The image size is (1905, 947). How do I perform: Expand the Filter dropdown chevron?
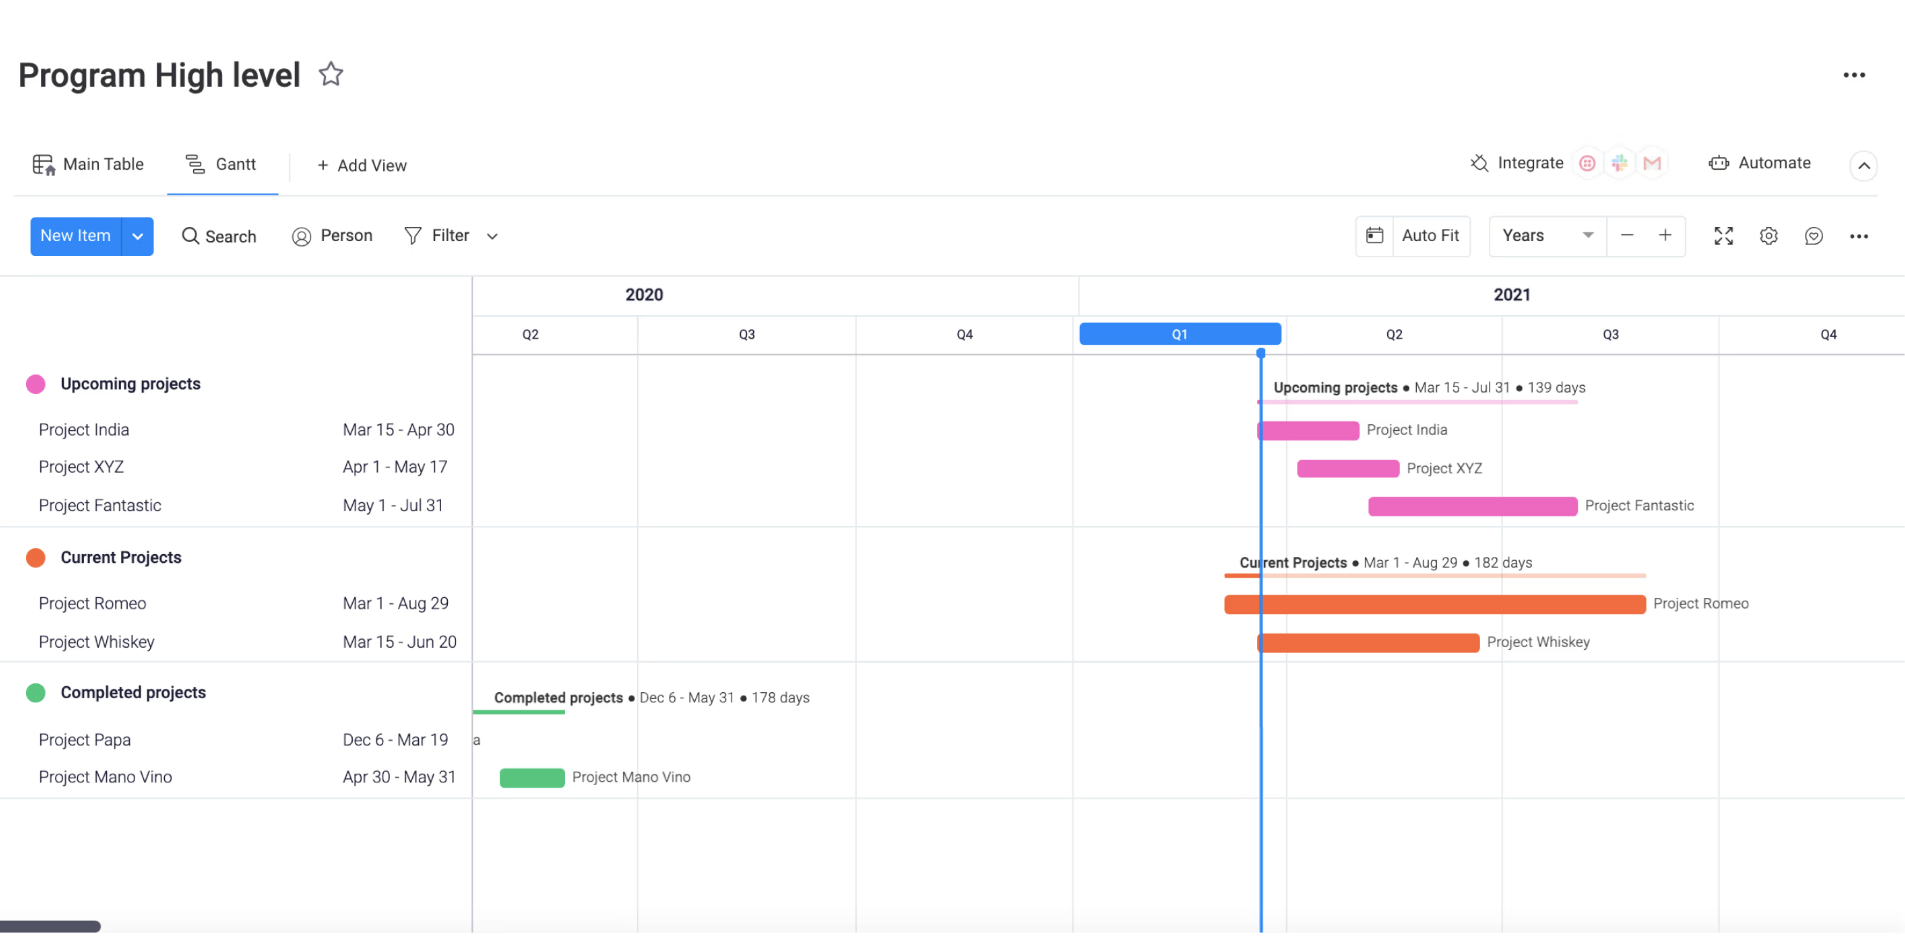coord(492,237)
